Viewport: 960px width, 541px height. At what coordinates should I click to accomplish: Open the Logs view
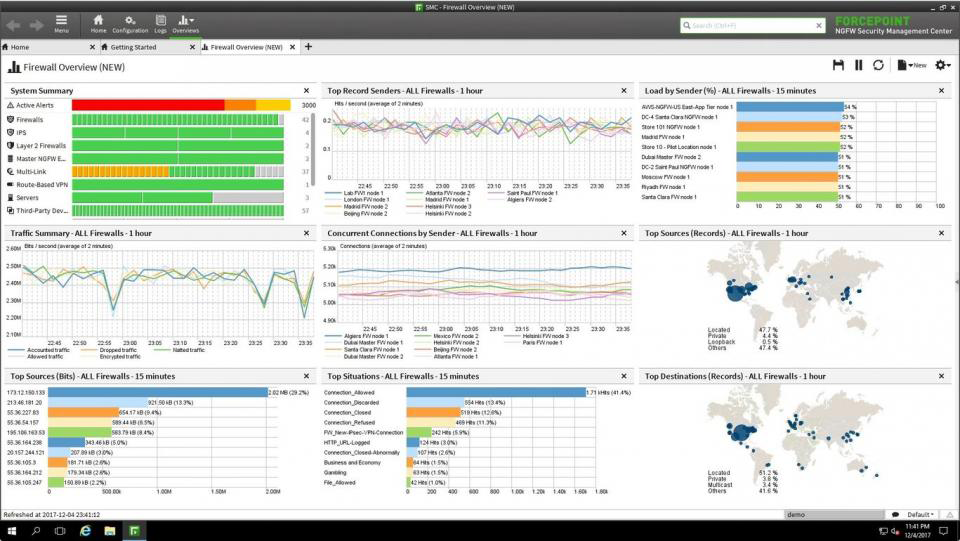[x=161, y=23]
